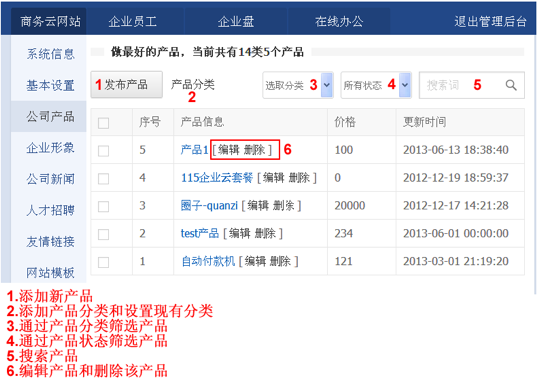
Task: Open 人才招聘 in the sidebar
Action: 50,210
